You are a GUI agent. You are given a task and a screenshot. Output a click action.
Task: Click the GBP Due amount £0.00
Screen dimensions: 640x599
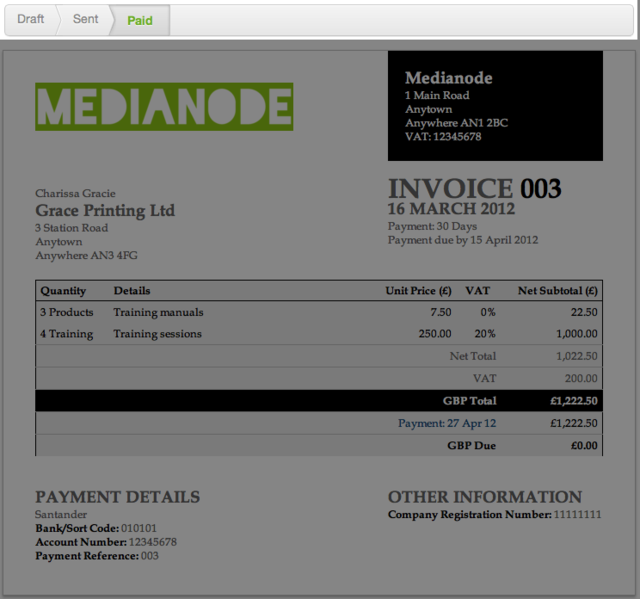(x=584, y=445)
